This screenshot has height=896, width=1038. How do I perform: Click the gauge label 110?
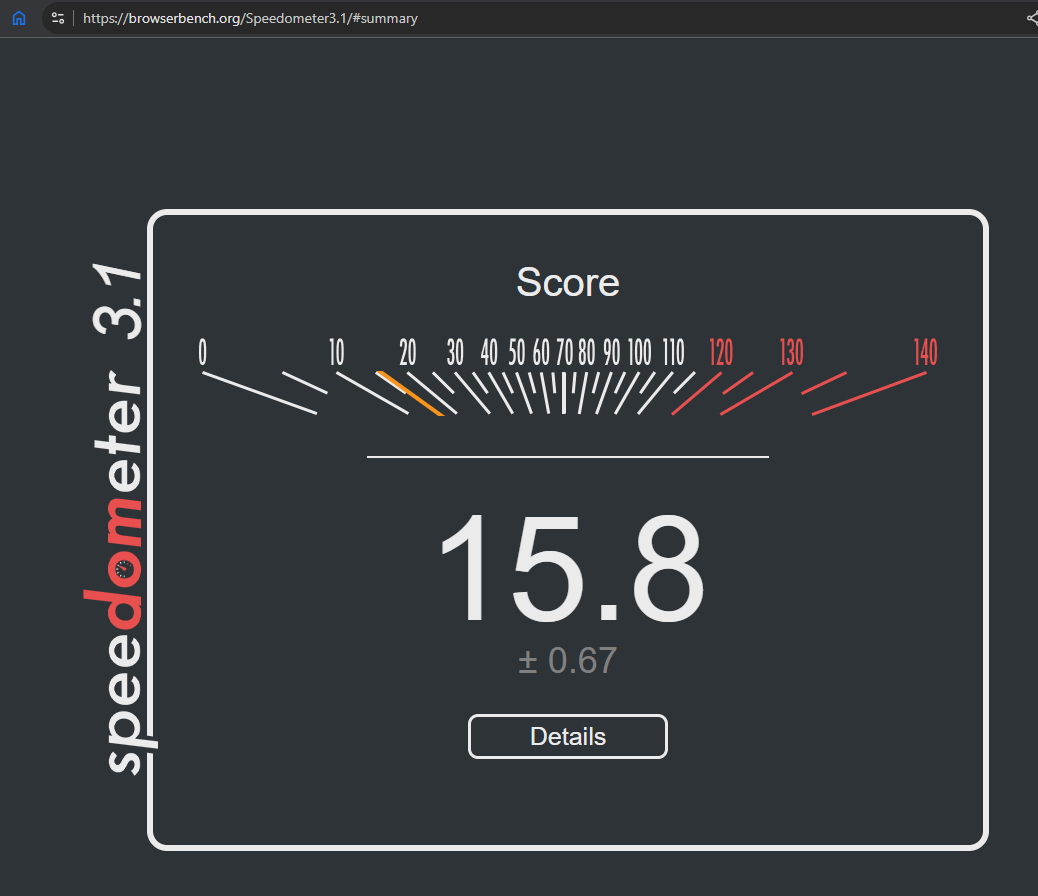tap(673, 352)
